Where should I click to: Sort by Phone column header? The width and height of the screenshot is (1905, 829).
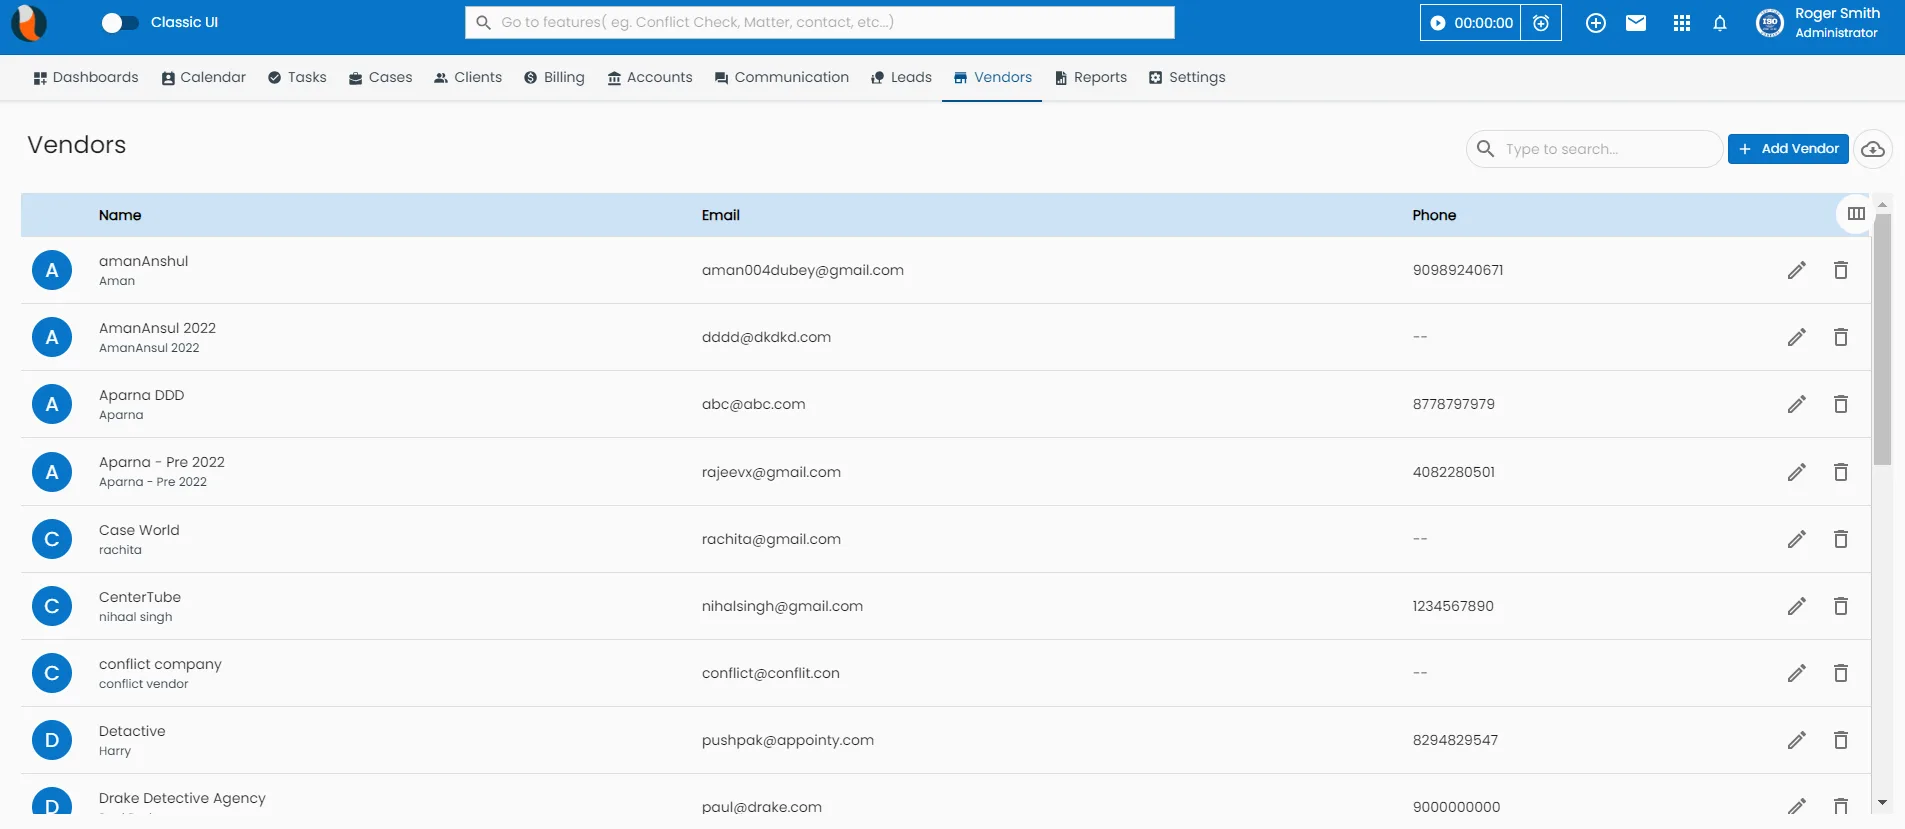1434,215
